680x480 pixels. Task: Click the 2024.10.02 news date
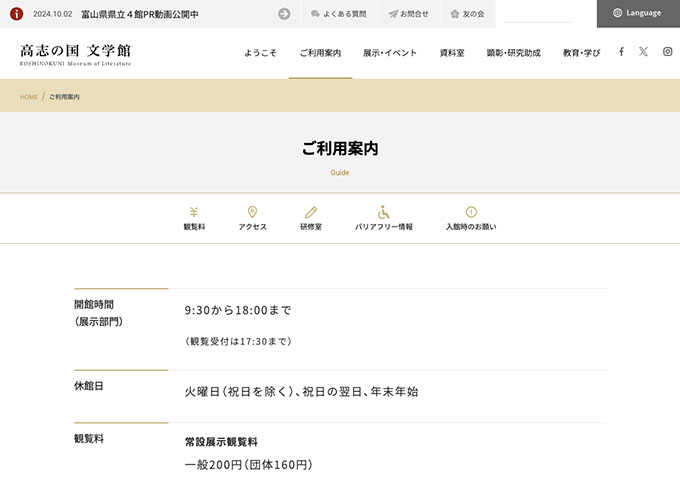(52, 14)
